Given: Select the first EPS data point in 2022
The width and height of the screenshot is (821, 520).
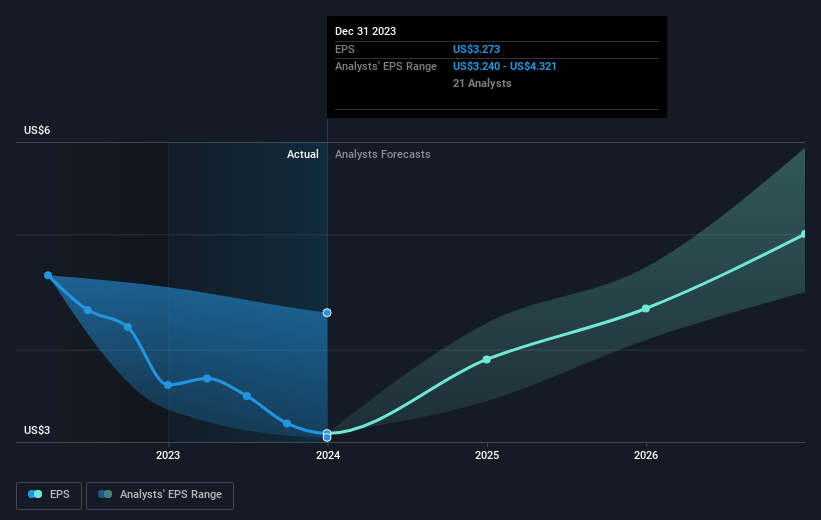Looking at the screenshot, I should tap(48, 275).
